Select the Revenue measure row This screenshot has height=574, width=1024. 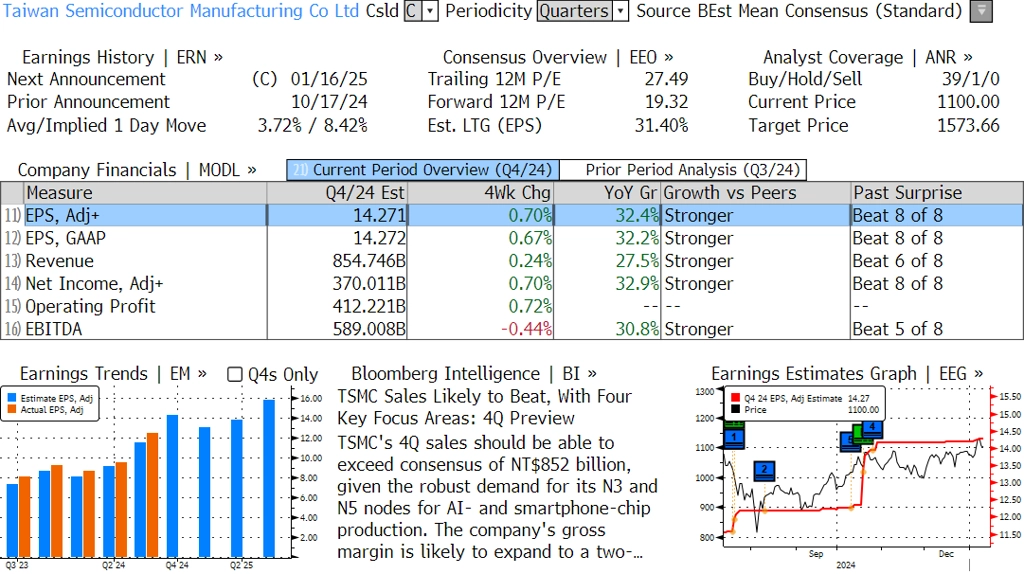tap(512, 261)
